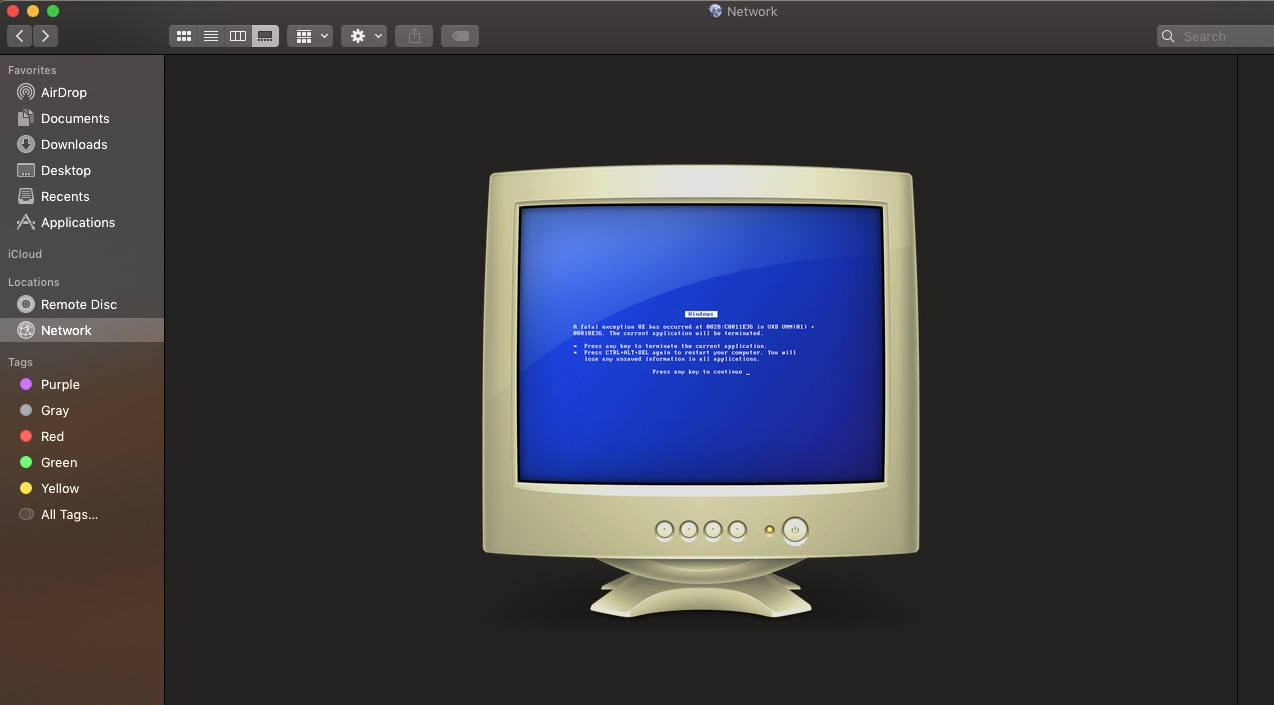Minimize the window with yellow button

coord(33,11)
